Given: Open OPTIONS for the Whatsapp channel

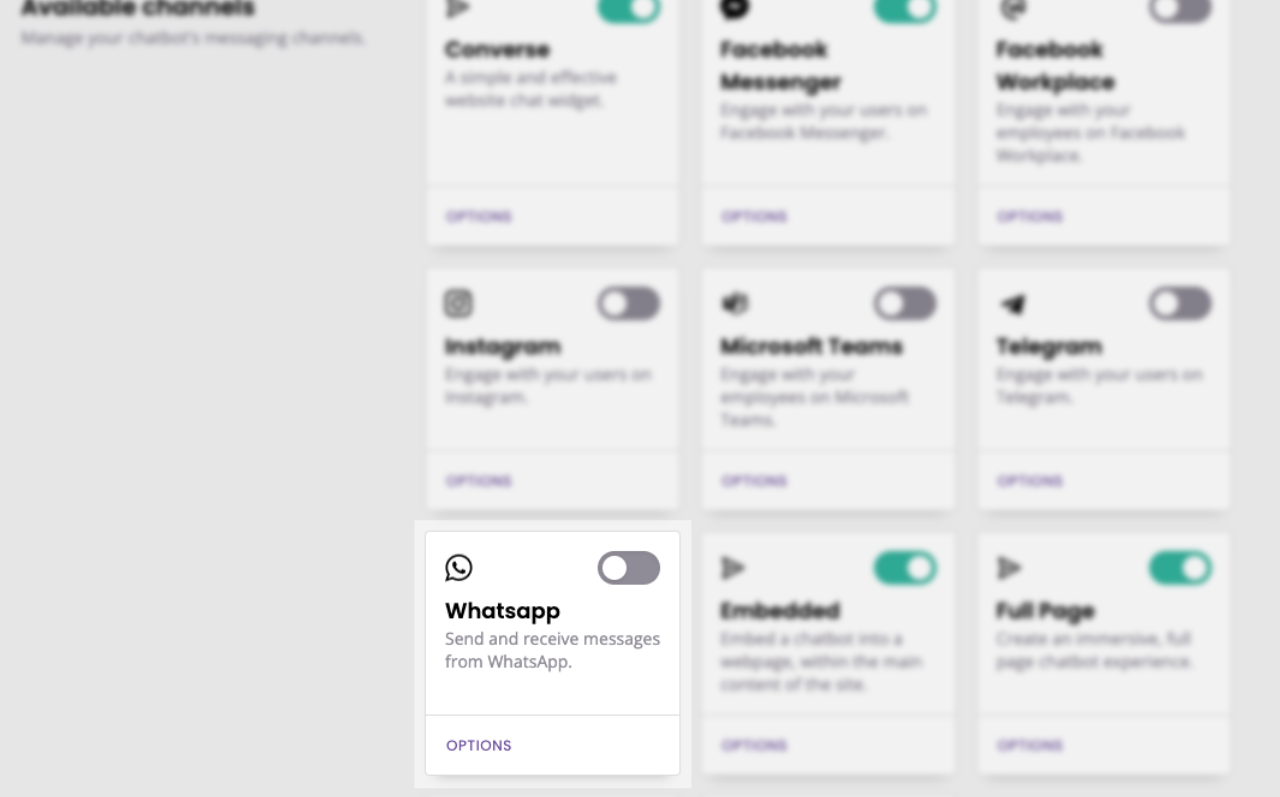Looking at the screenshot, I should click(x=479, y=745).
